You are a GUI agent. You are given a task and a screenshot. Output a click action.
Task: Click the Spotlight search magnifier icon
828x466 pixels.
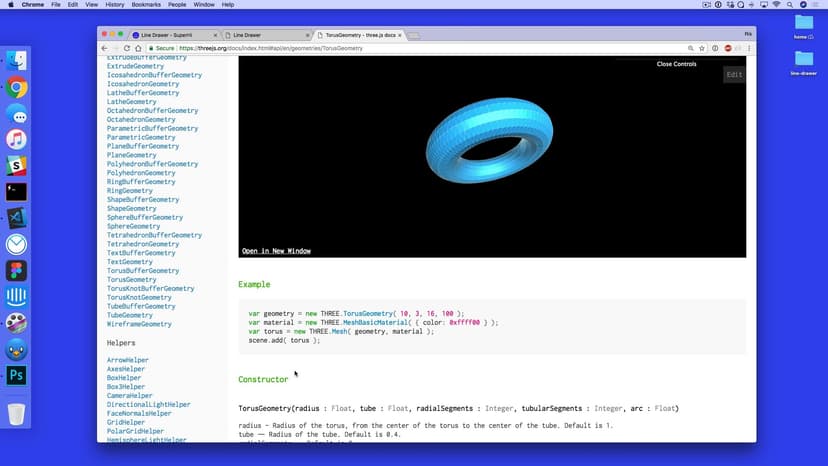click(787, 5)
